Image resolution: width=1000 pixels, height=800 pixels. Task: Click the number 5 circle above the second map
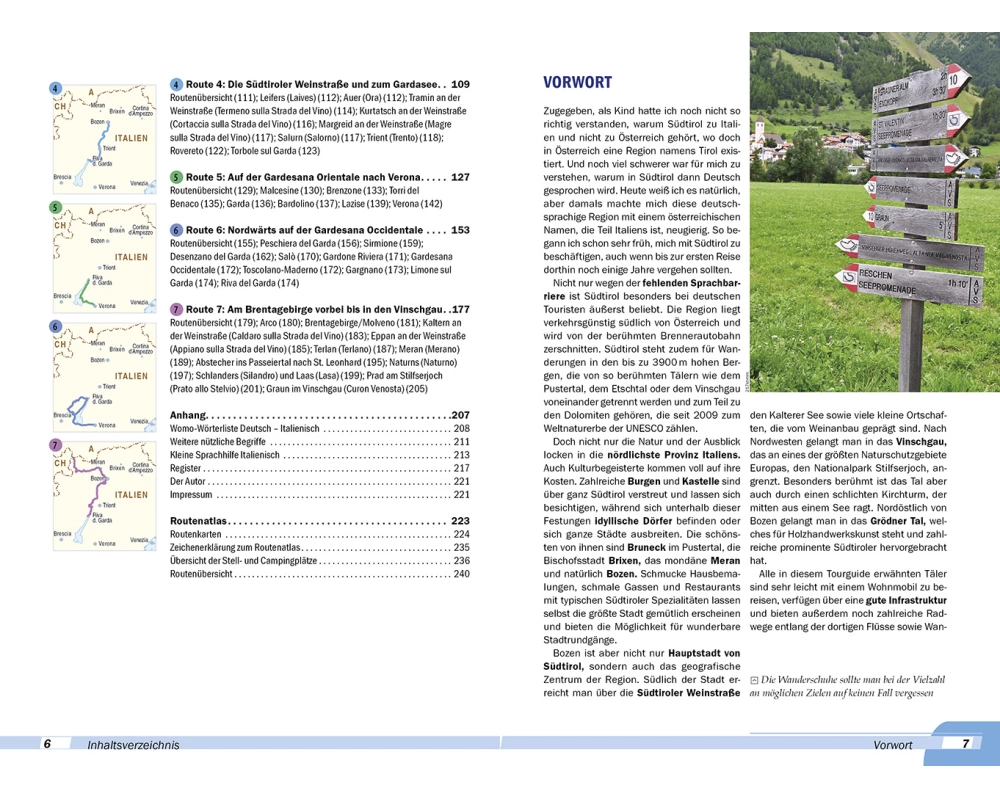click(x=57, y=207)
